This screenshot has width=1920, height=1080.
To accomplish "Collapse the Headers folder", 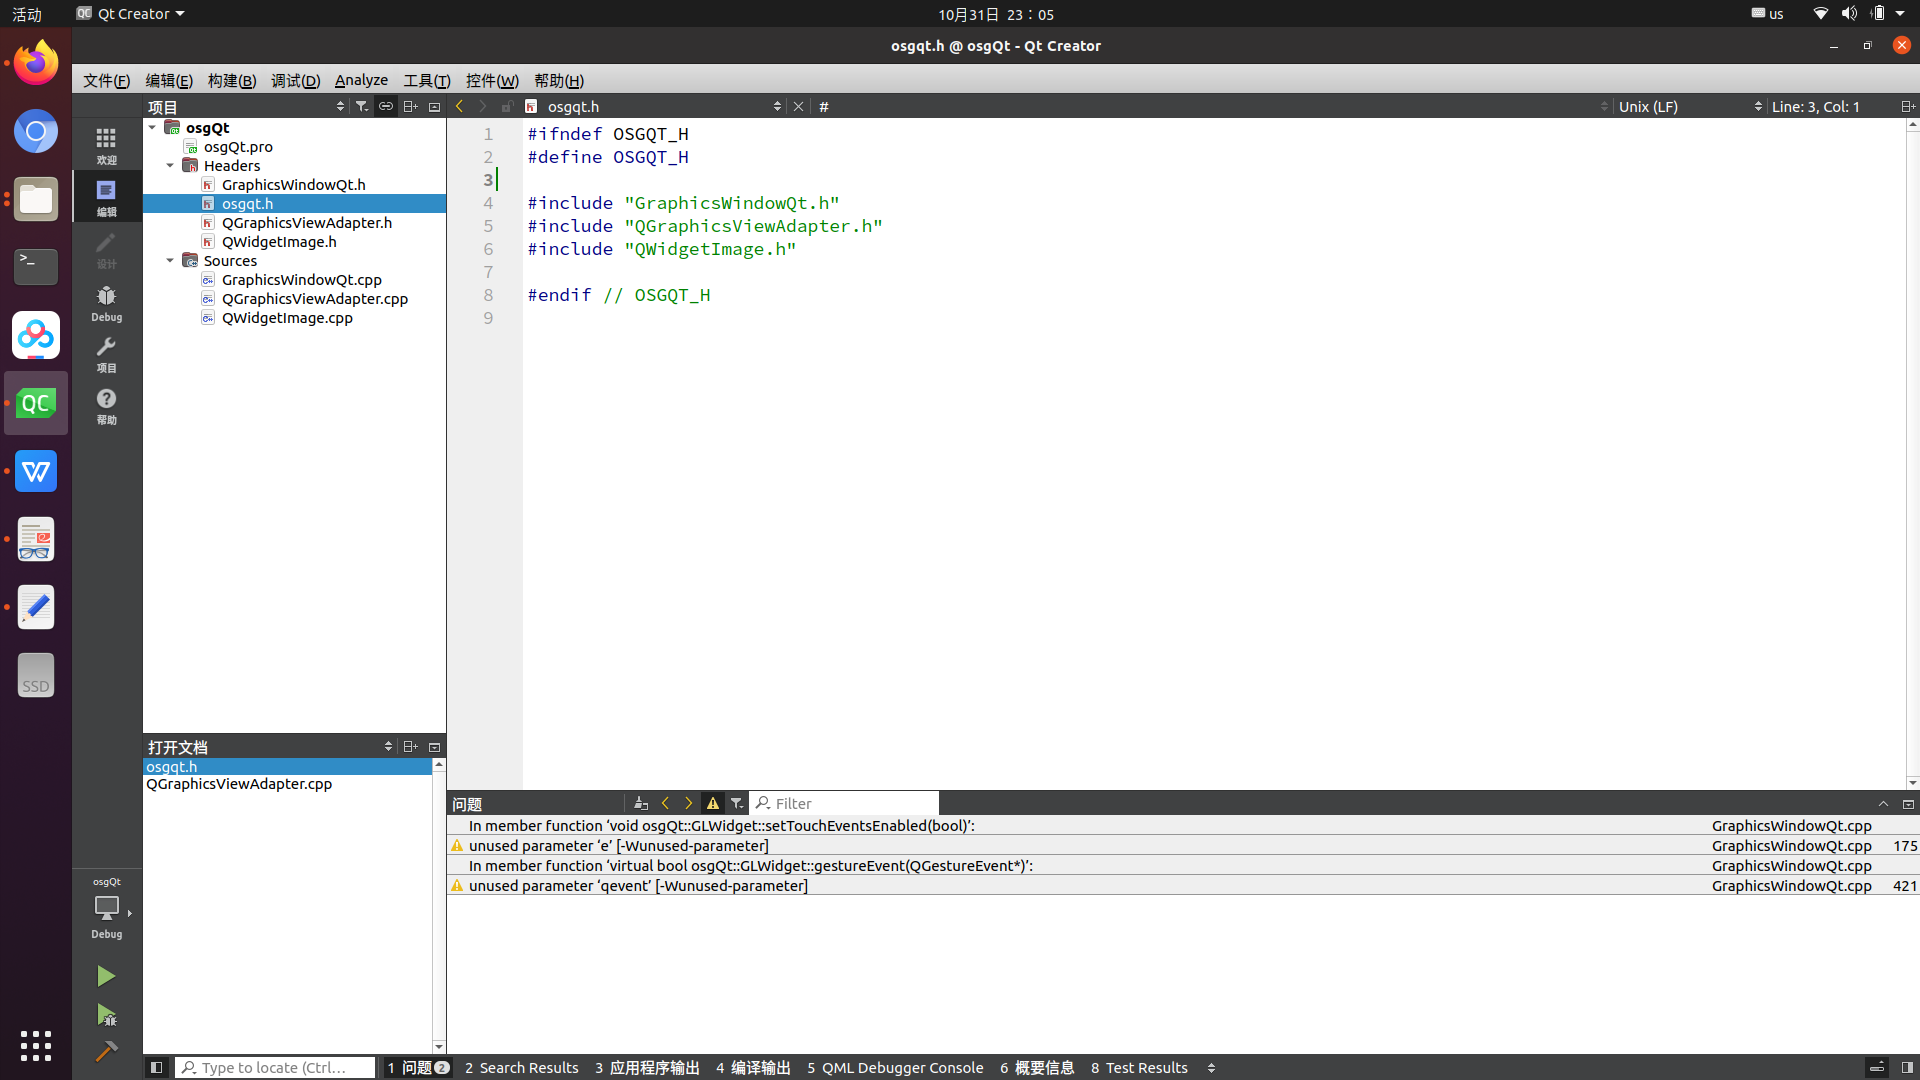I will (x=170, y=166).
